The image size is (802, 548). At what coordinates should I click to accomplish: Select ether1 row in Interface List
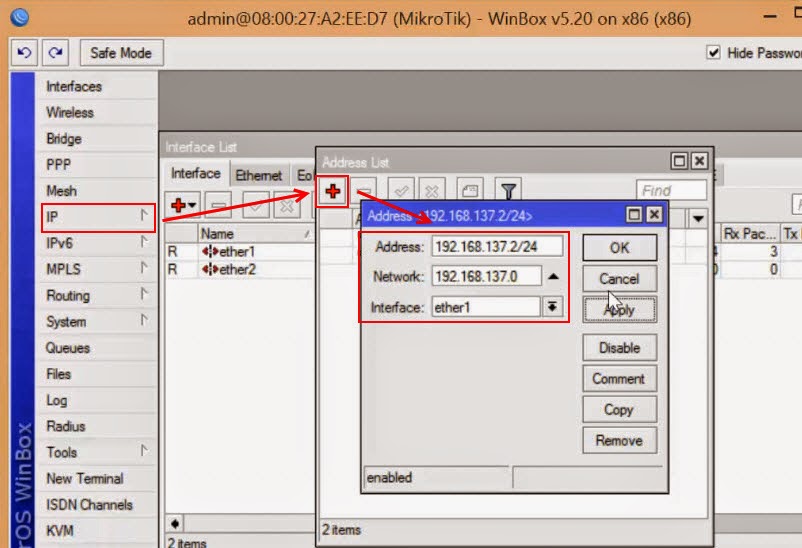click(x=239, y=251)
